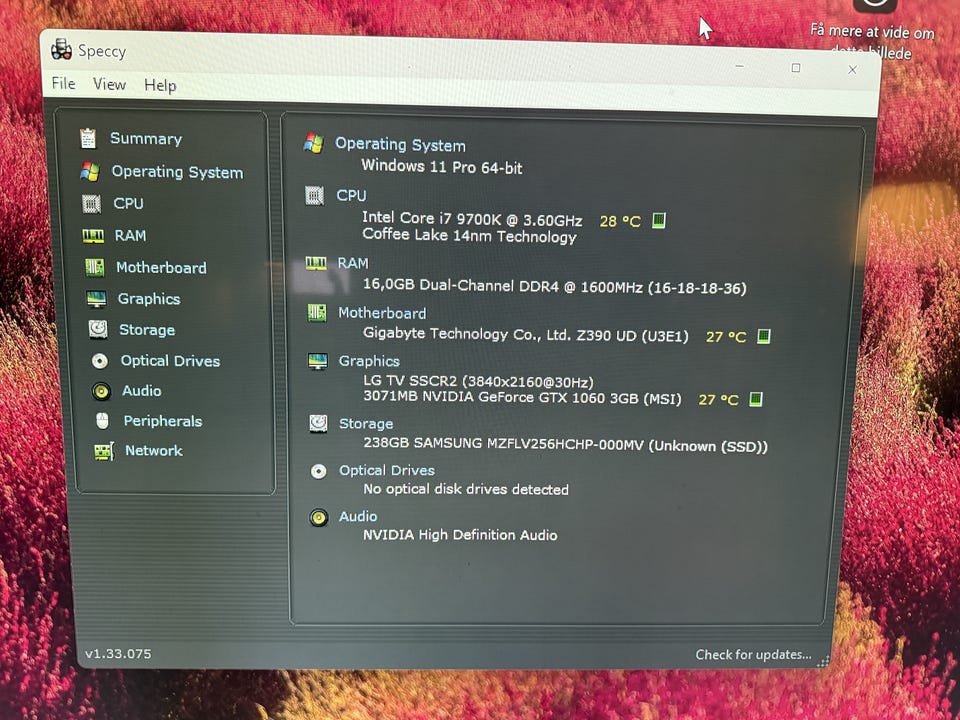Click the Speccy app icon in title bar

point(61,50)
